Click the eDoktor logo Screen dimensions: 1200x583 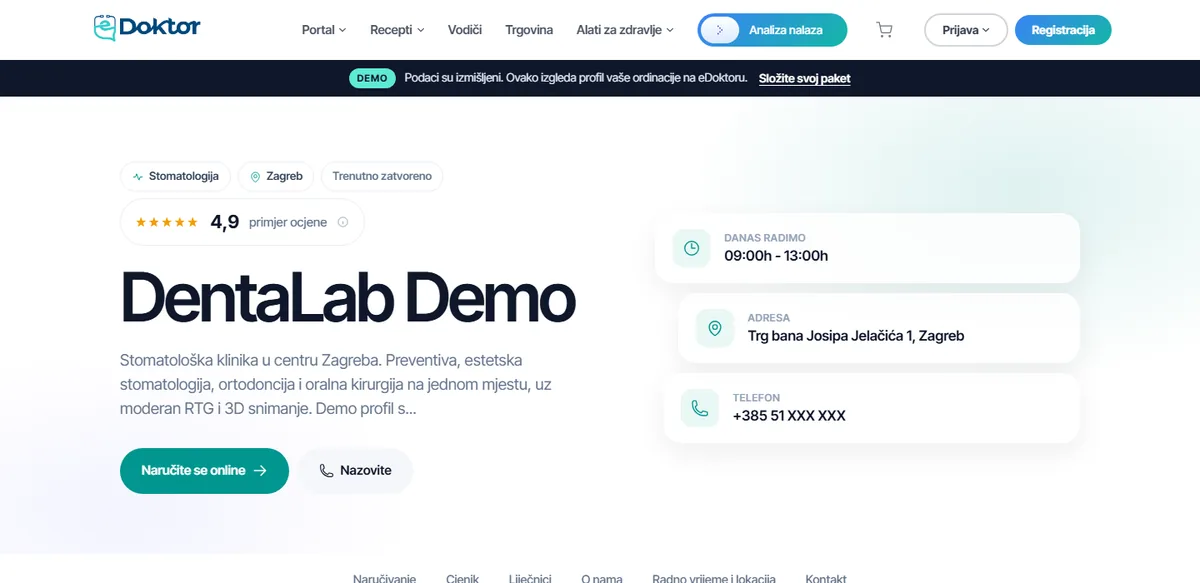(x=147, y=28)
